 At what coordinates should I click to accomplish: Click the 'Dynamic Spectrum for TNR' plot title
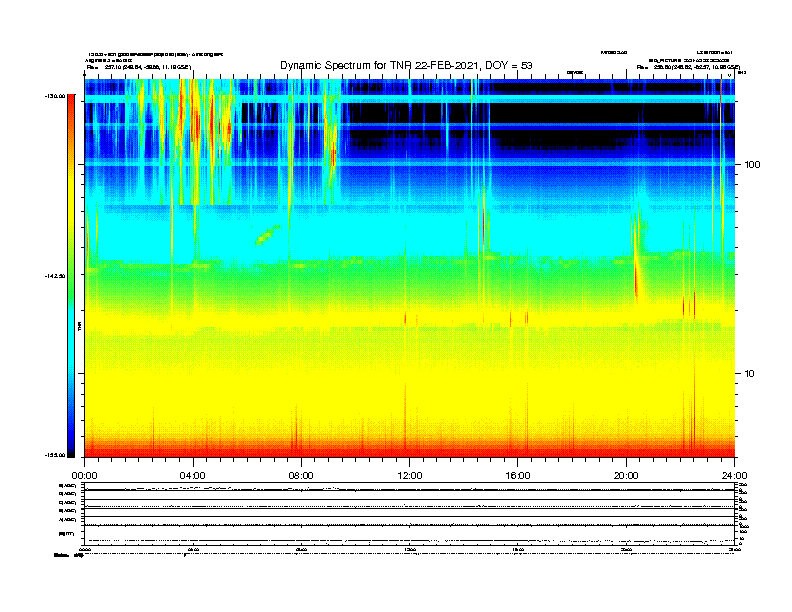[406, 65]
